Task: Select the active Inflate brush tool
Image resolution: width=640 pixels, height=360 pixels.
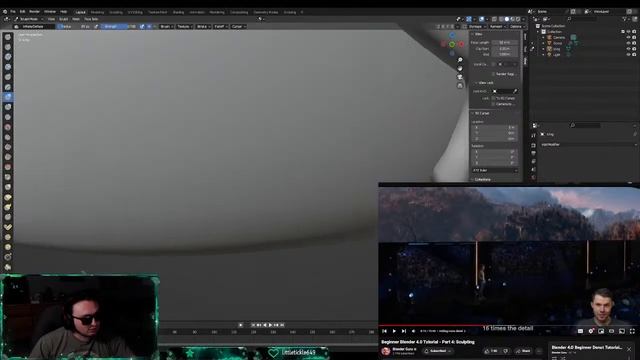Action: pyautogui.click(x=8, y=97)
